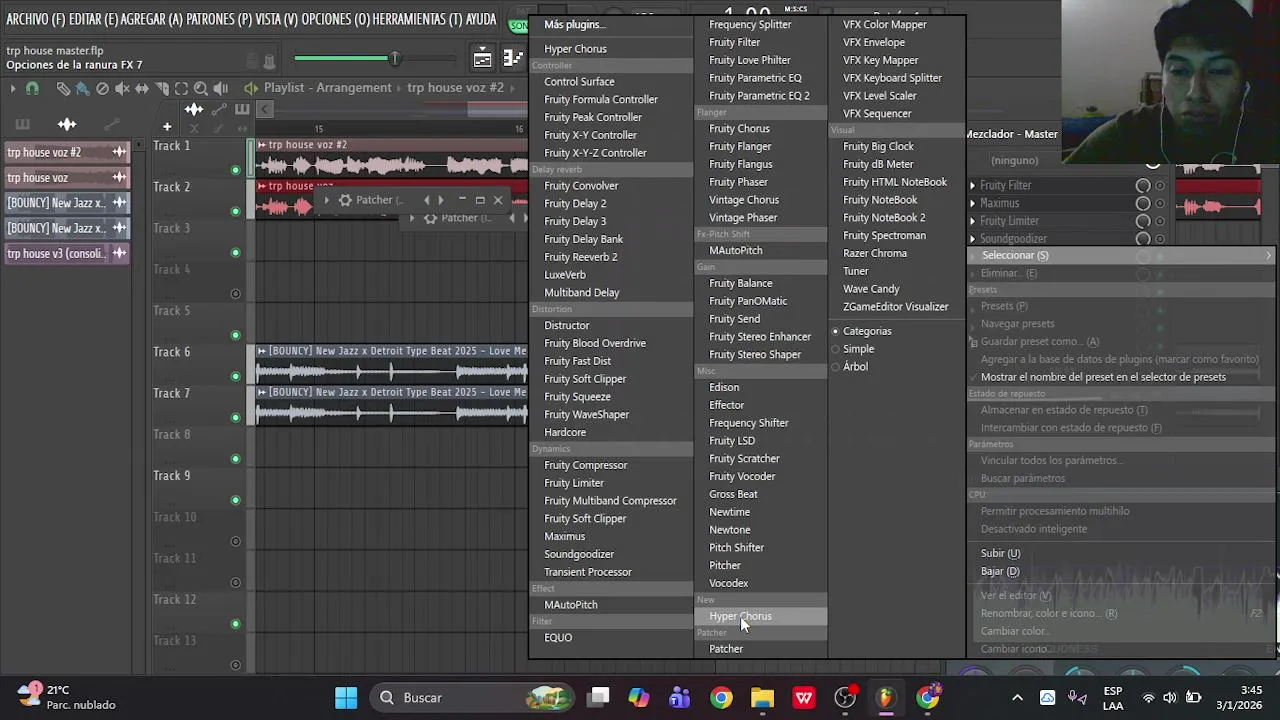Choose Hyper Chorus under New category

(x=760, y=616)
